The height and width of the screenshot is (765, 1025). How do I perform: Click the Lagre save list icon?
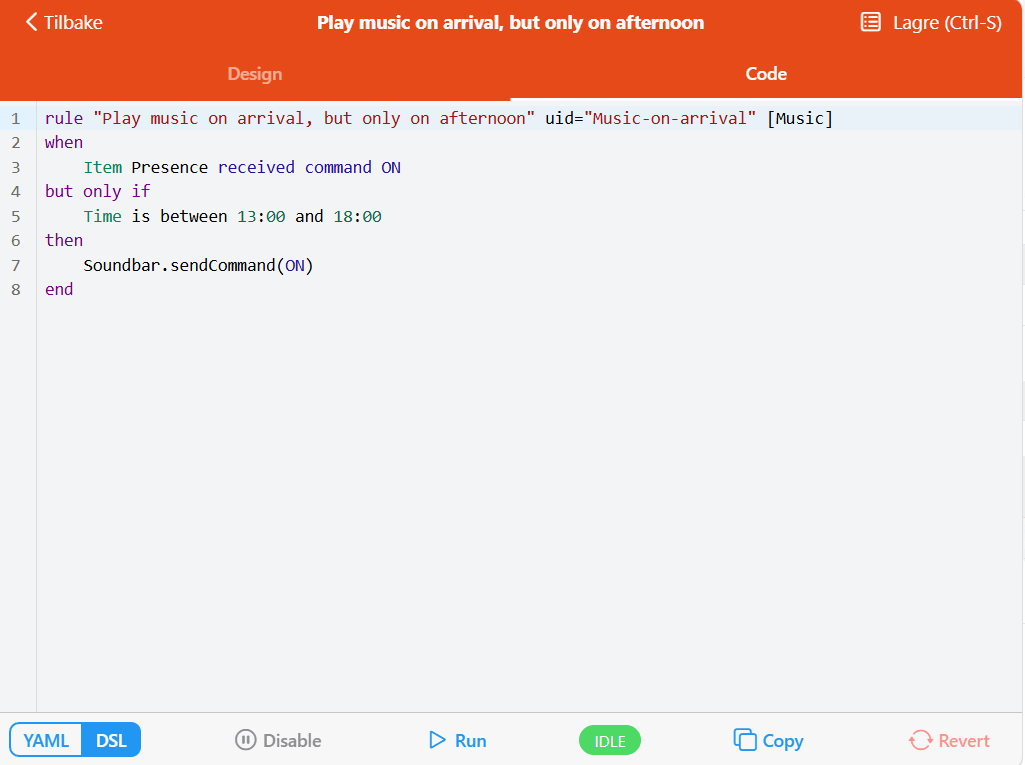click(870, 22)
